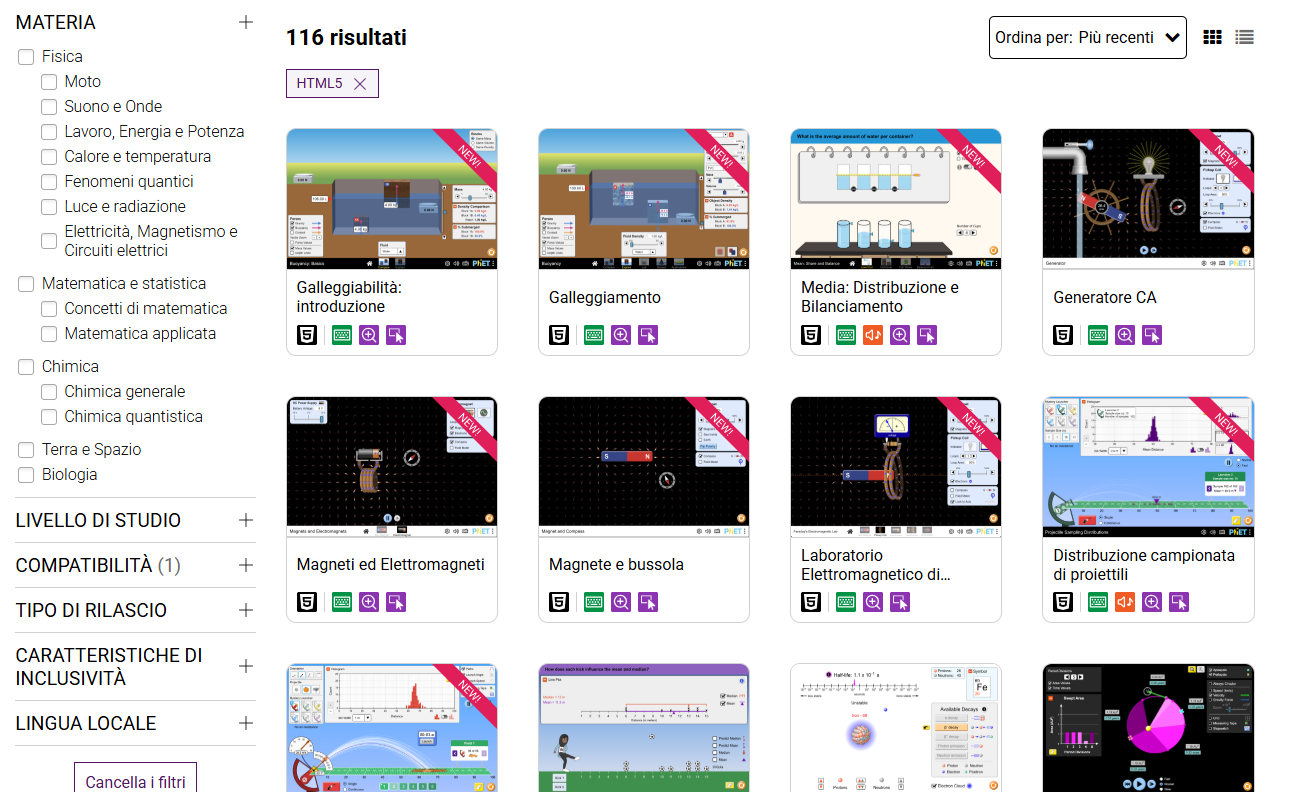Screen dimensions: 1300x792
Task: Click orange sound icon on Distribuzione campionata di proiettili card
Action: coord(1125,602)
